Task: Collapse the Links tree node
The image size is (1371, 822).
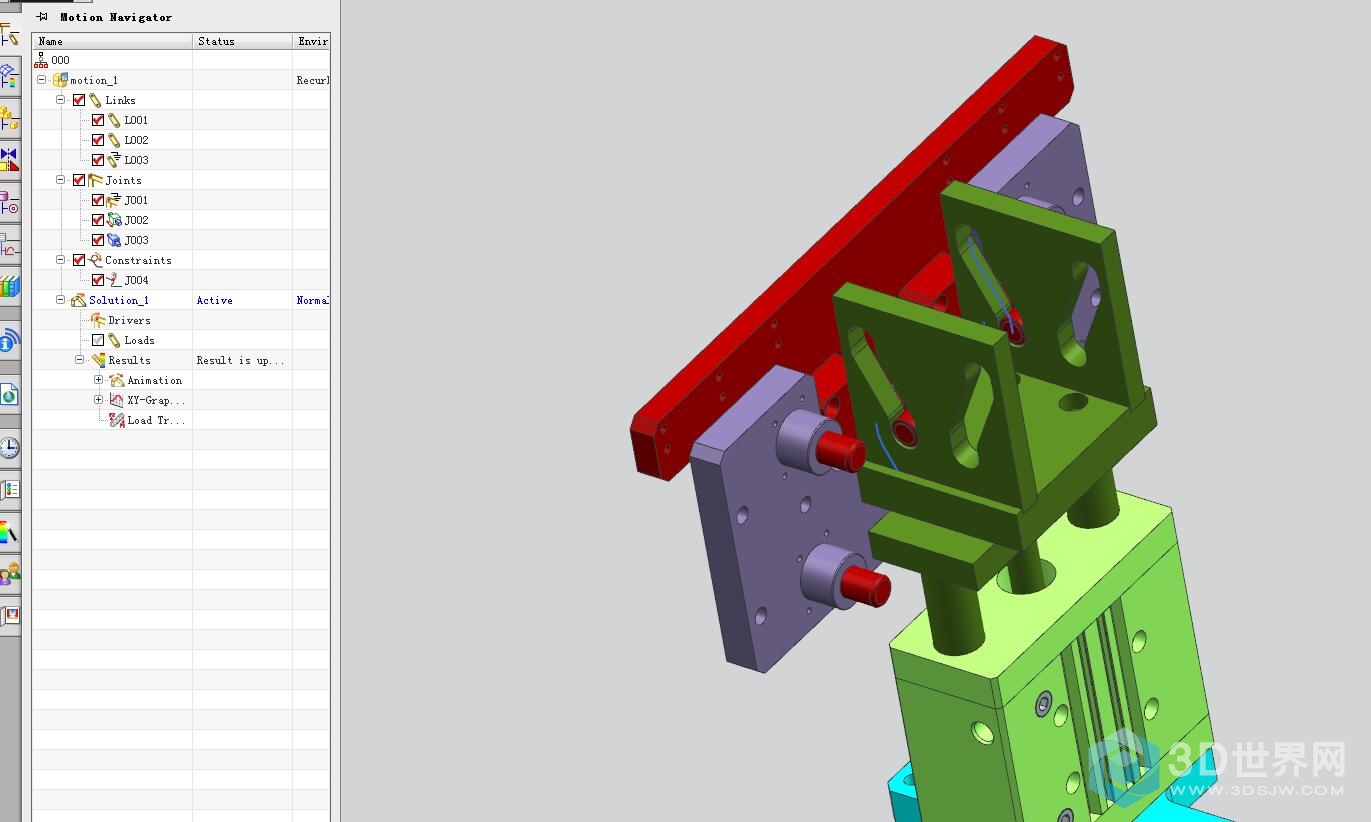Action: [61, 100]
